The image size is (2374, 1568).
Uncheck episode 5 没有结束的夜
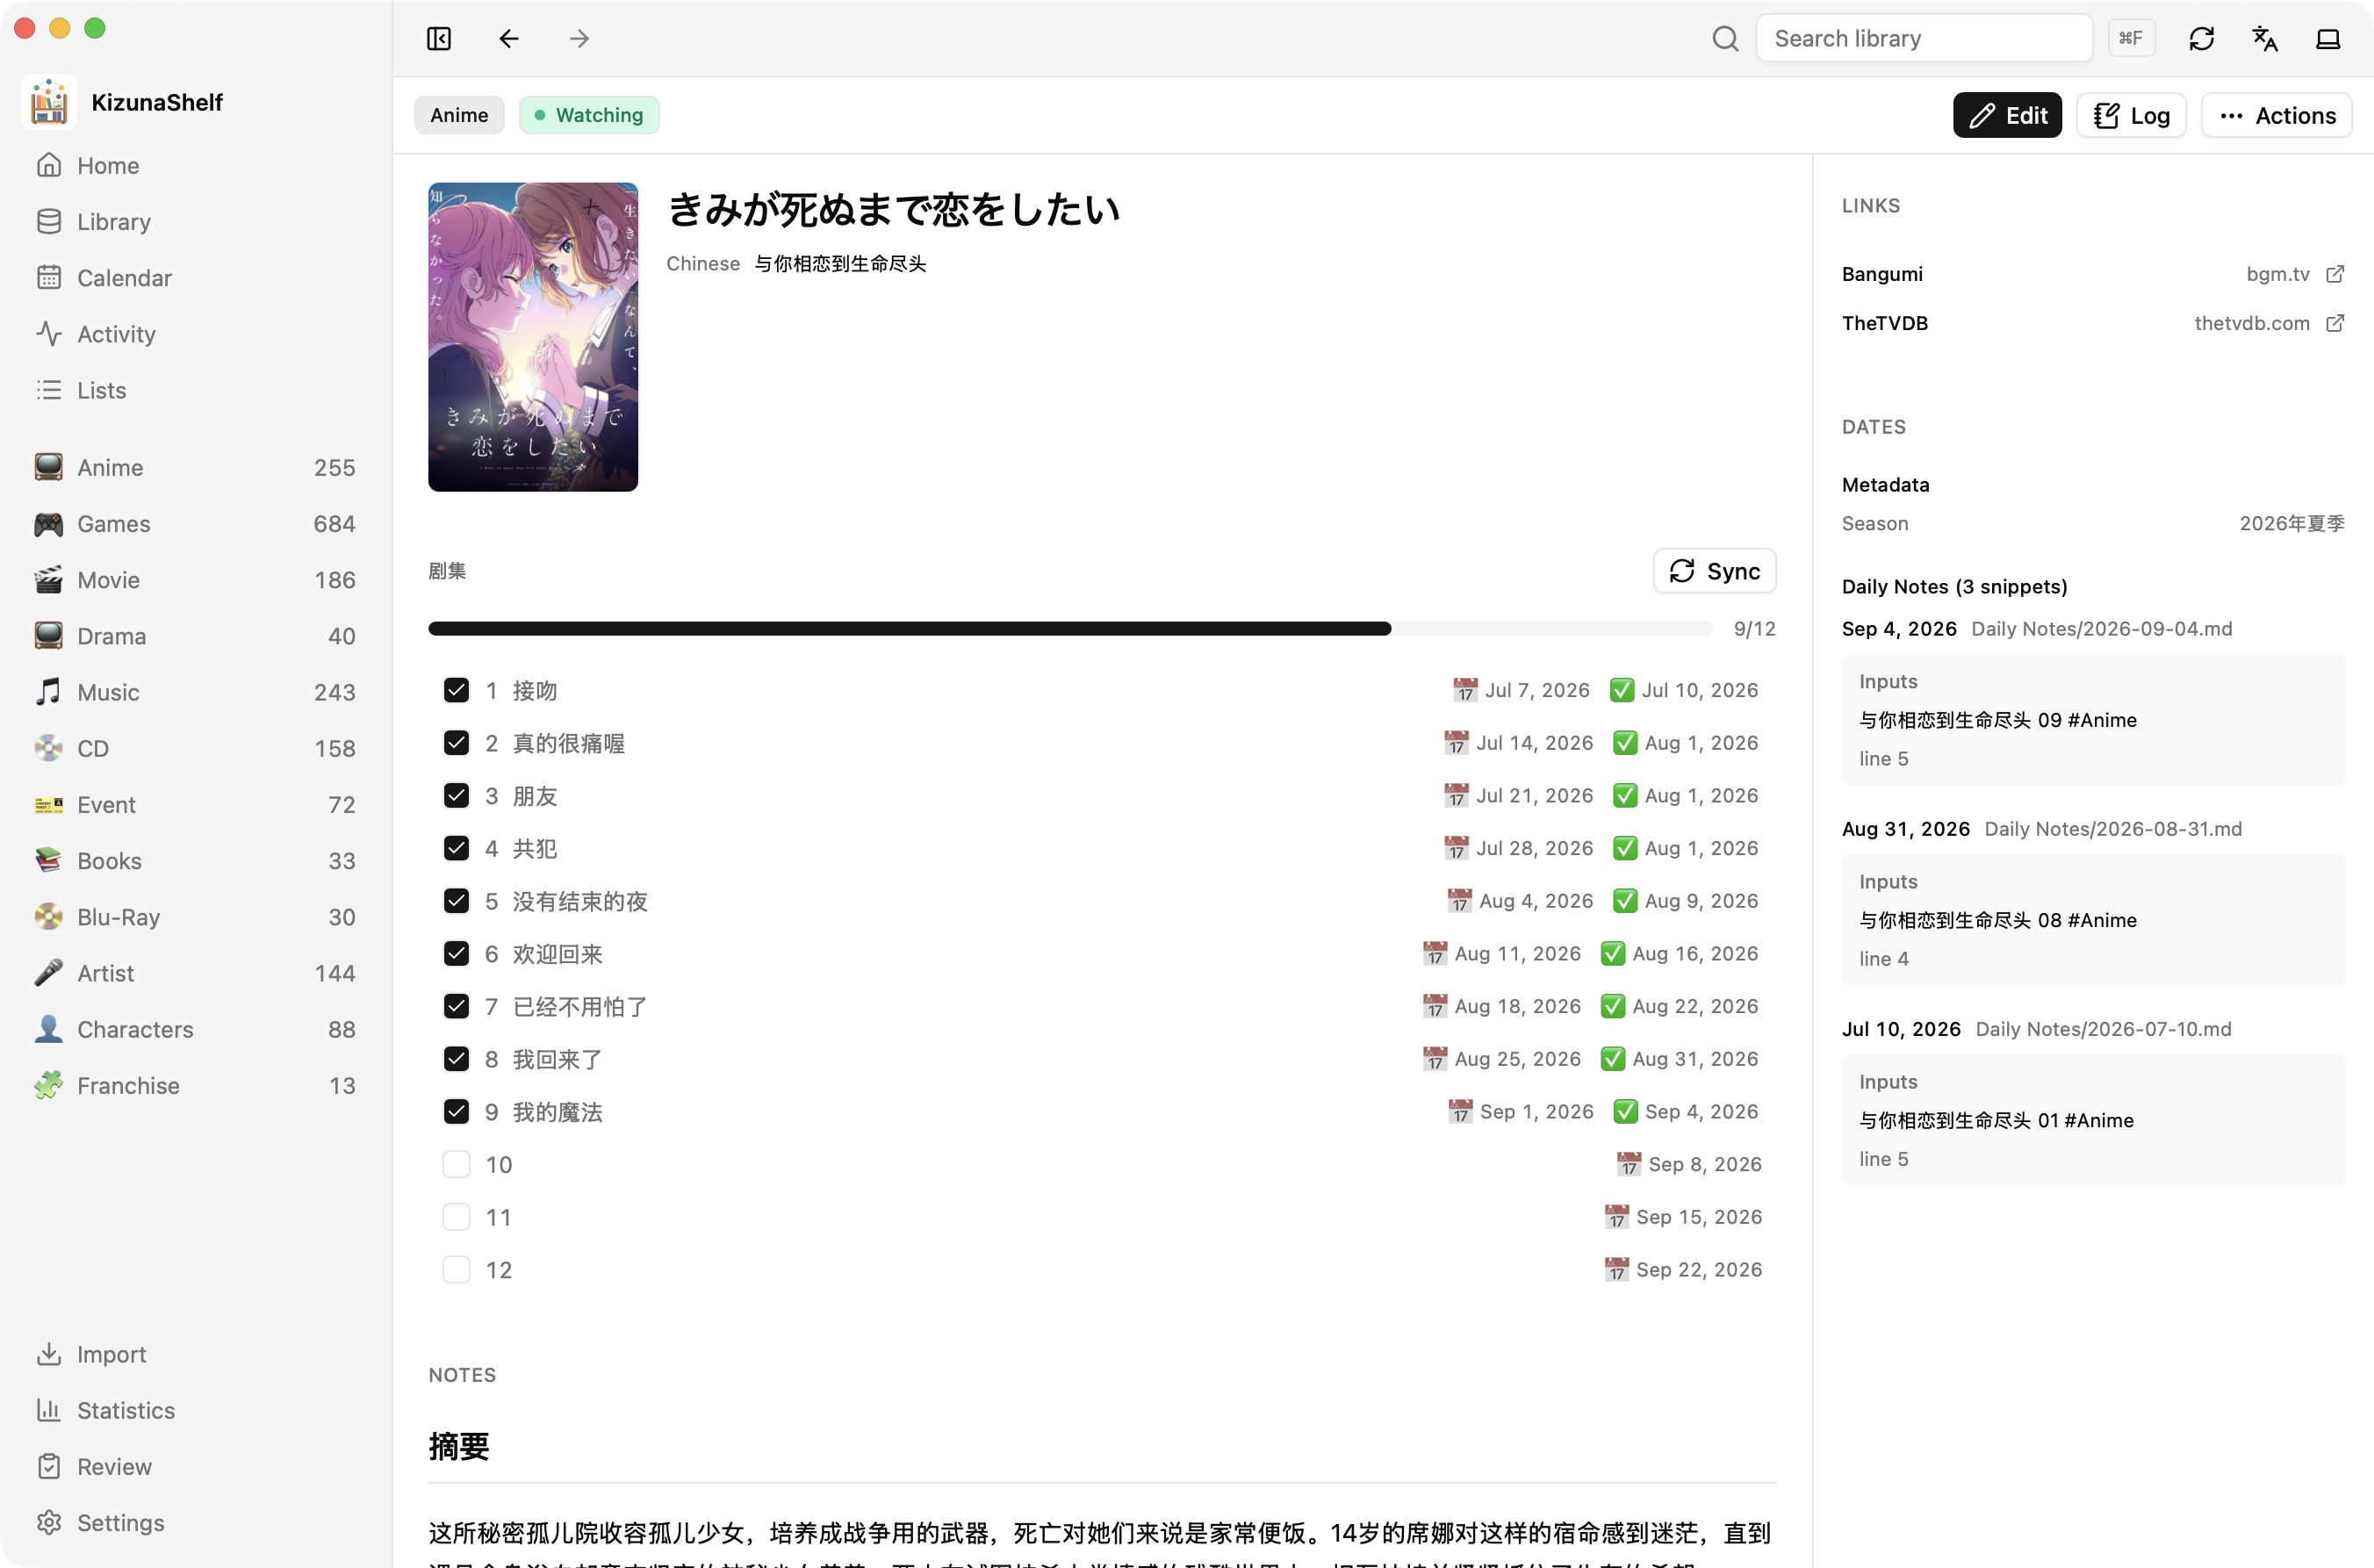coord(456,901)
